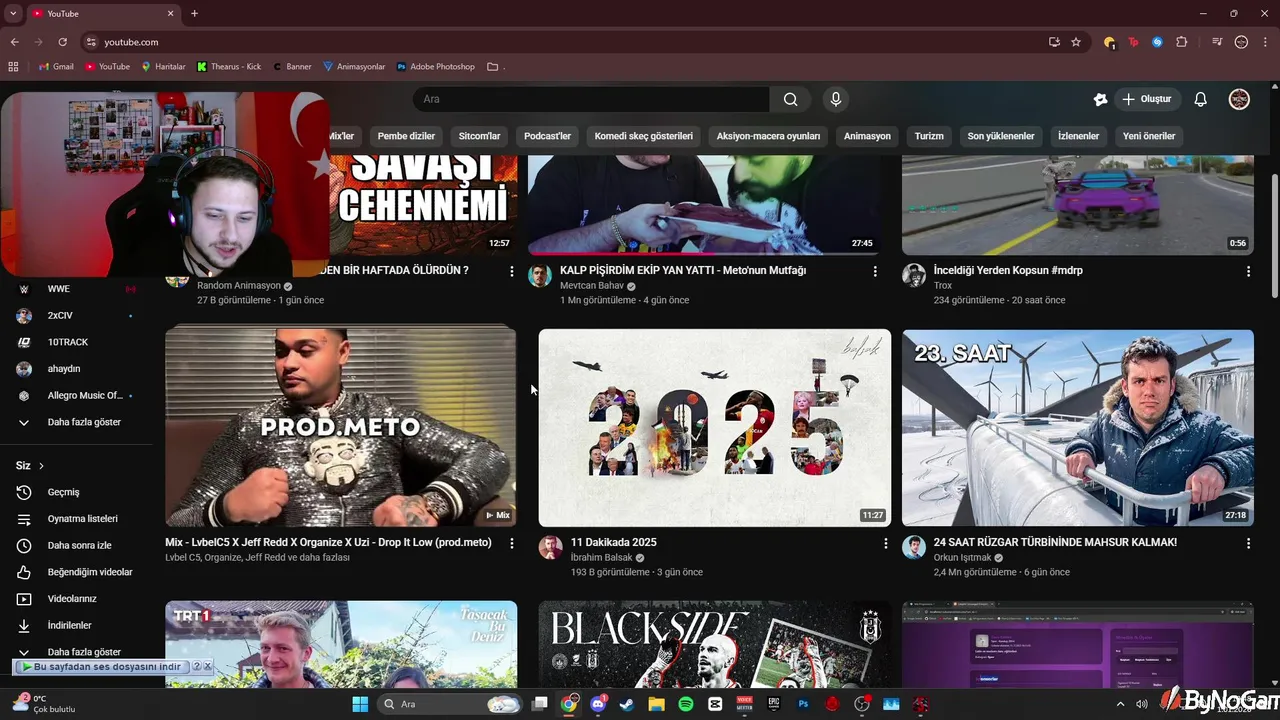Open Steam from the taskbar

[627, 704]
